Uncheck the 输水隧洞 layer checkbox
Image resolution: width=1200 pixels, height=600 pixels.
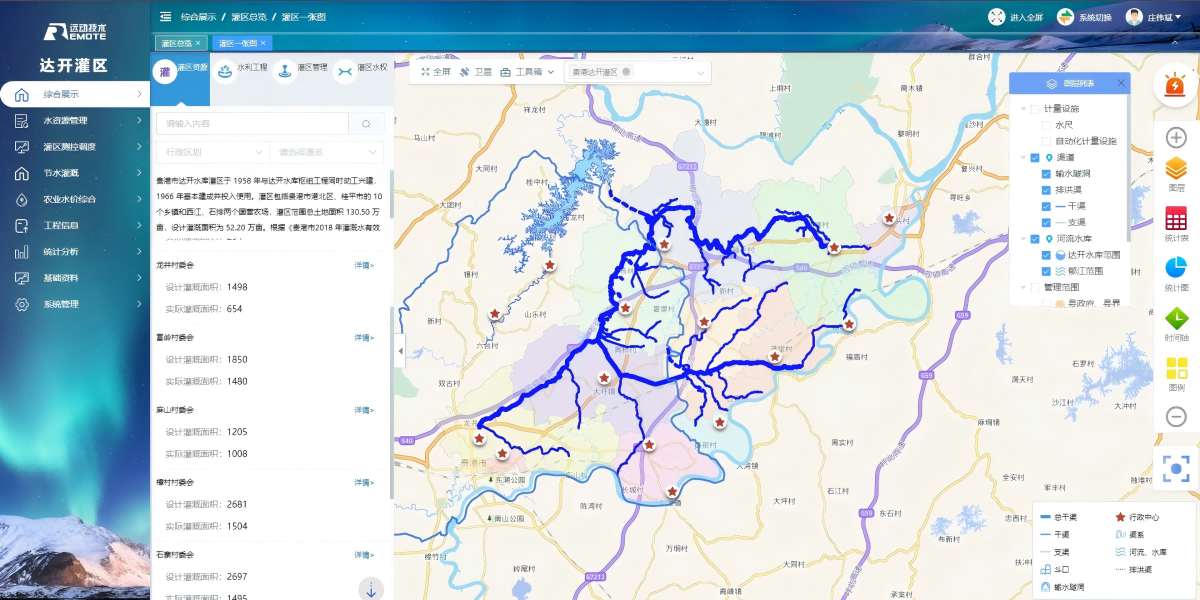(x=1046, y=174)
